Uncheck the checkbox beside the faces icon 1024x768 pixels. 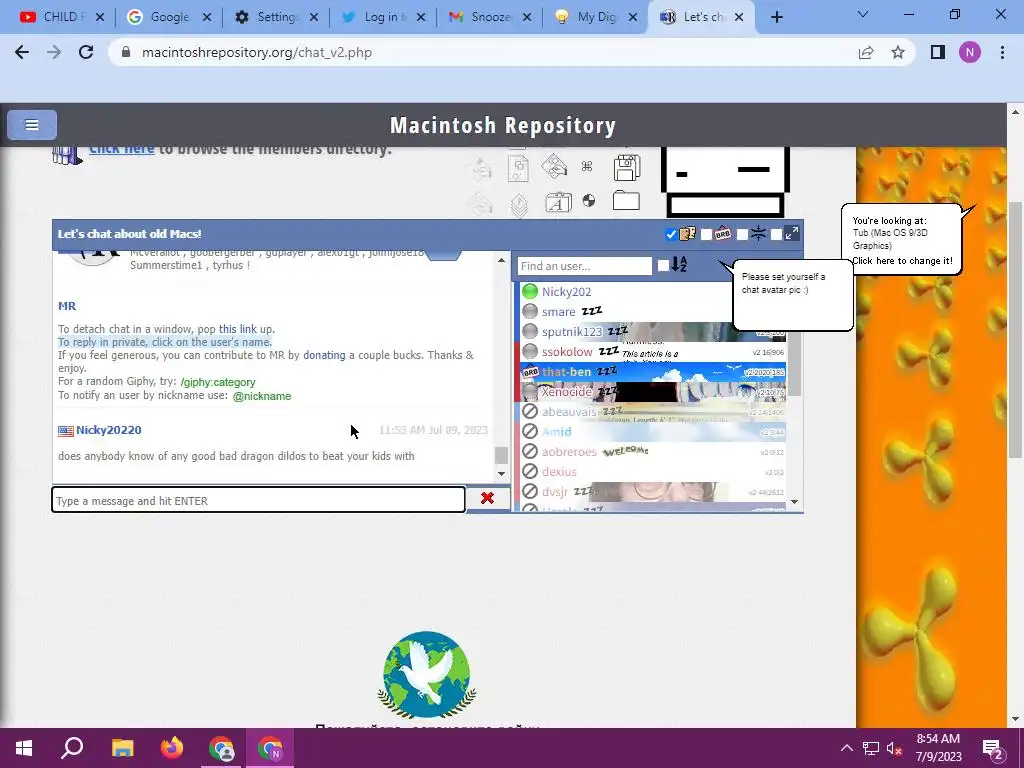click(x=671, y=234)
